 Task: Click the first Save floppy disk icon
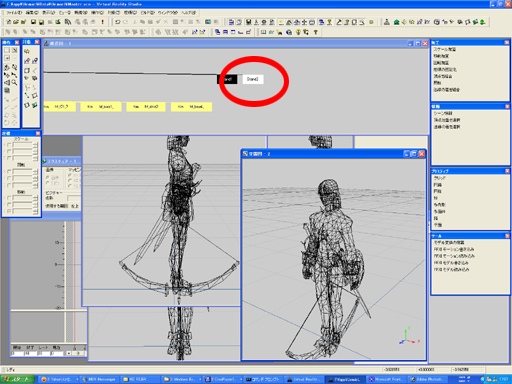(33, 22)
